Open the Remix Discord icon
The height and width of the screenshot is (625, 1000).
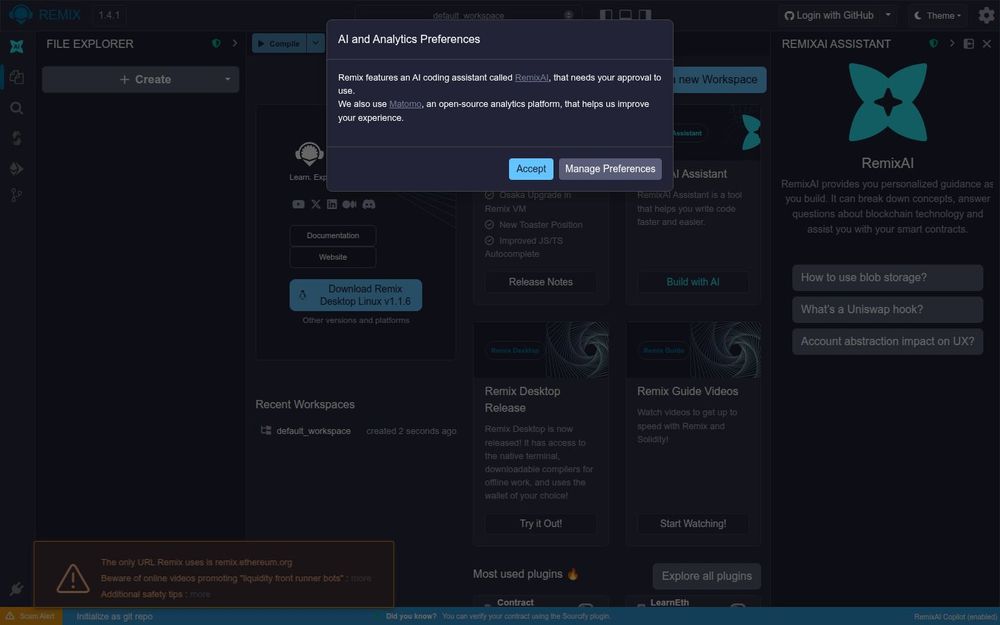(x=369, y=204)
